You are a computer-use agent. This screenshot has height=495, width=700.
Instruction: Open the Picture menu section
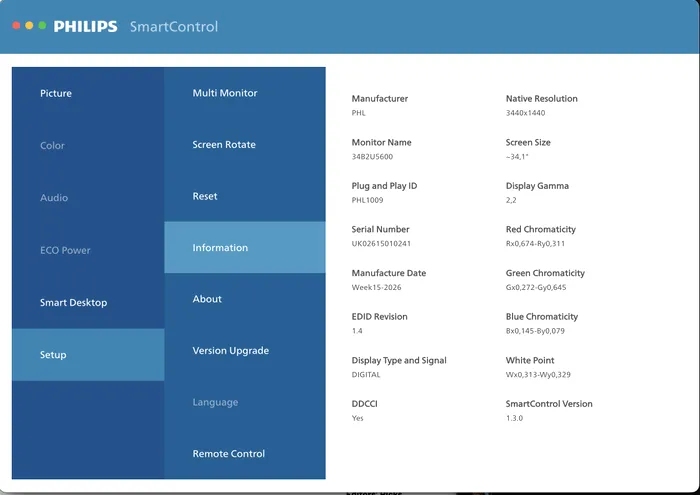click(88, 93)
